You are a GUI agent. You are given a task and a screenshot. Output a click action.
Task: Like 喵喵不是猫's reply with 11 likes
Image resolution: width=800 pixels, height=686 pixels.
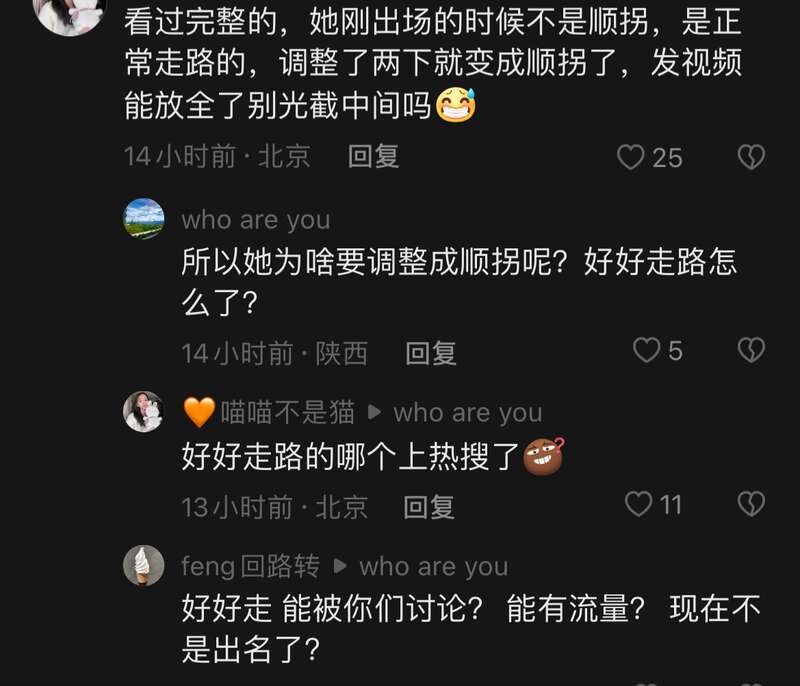pyautogui.click(x=638, y=504)
